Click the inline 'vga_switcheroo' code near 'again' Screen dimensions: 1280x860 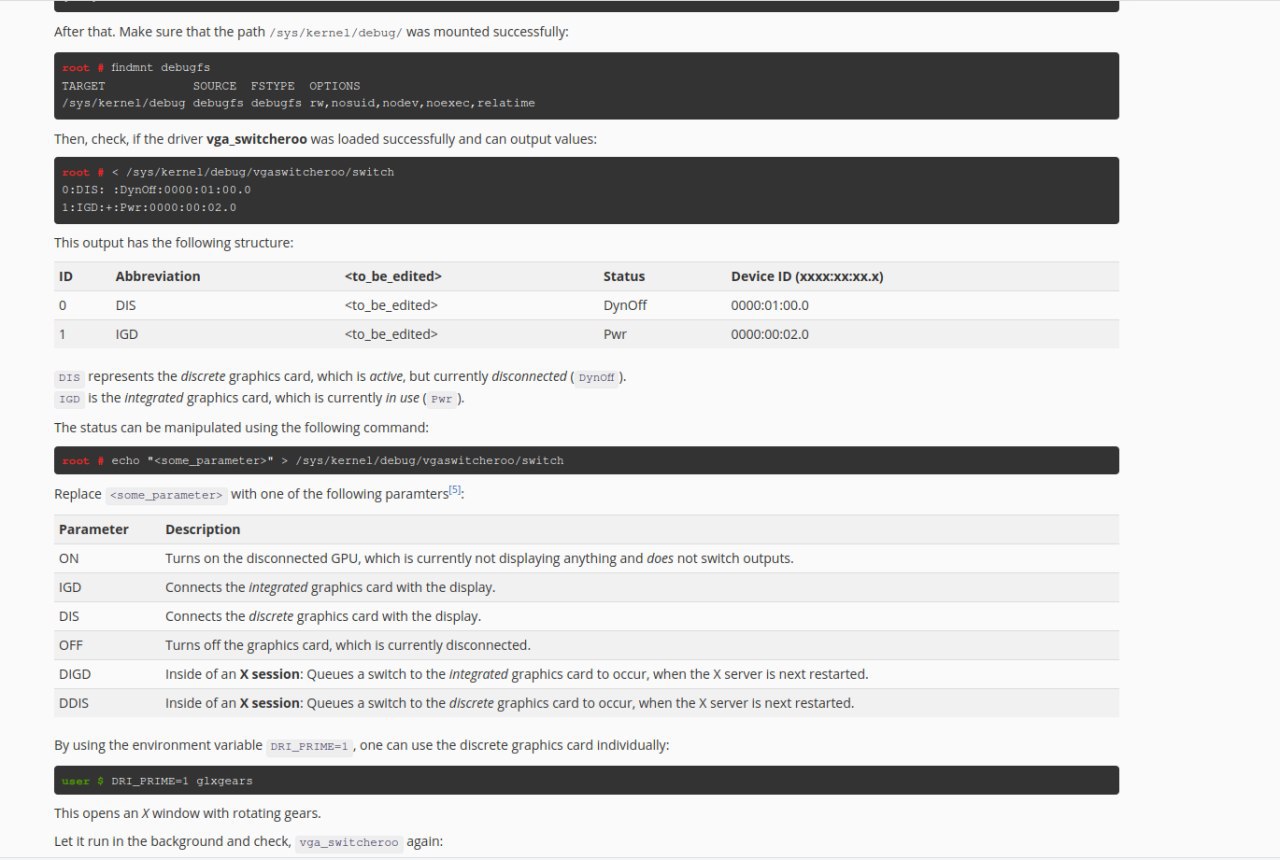(x=350, y=843)
